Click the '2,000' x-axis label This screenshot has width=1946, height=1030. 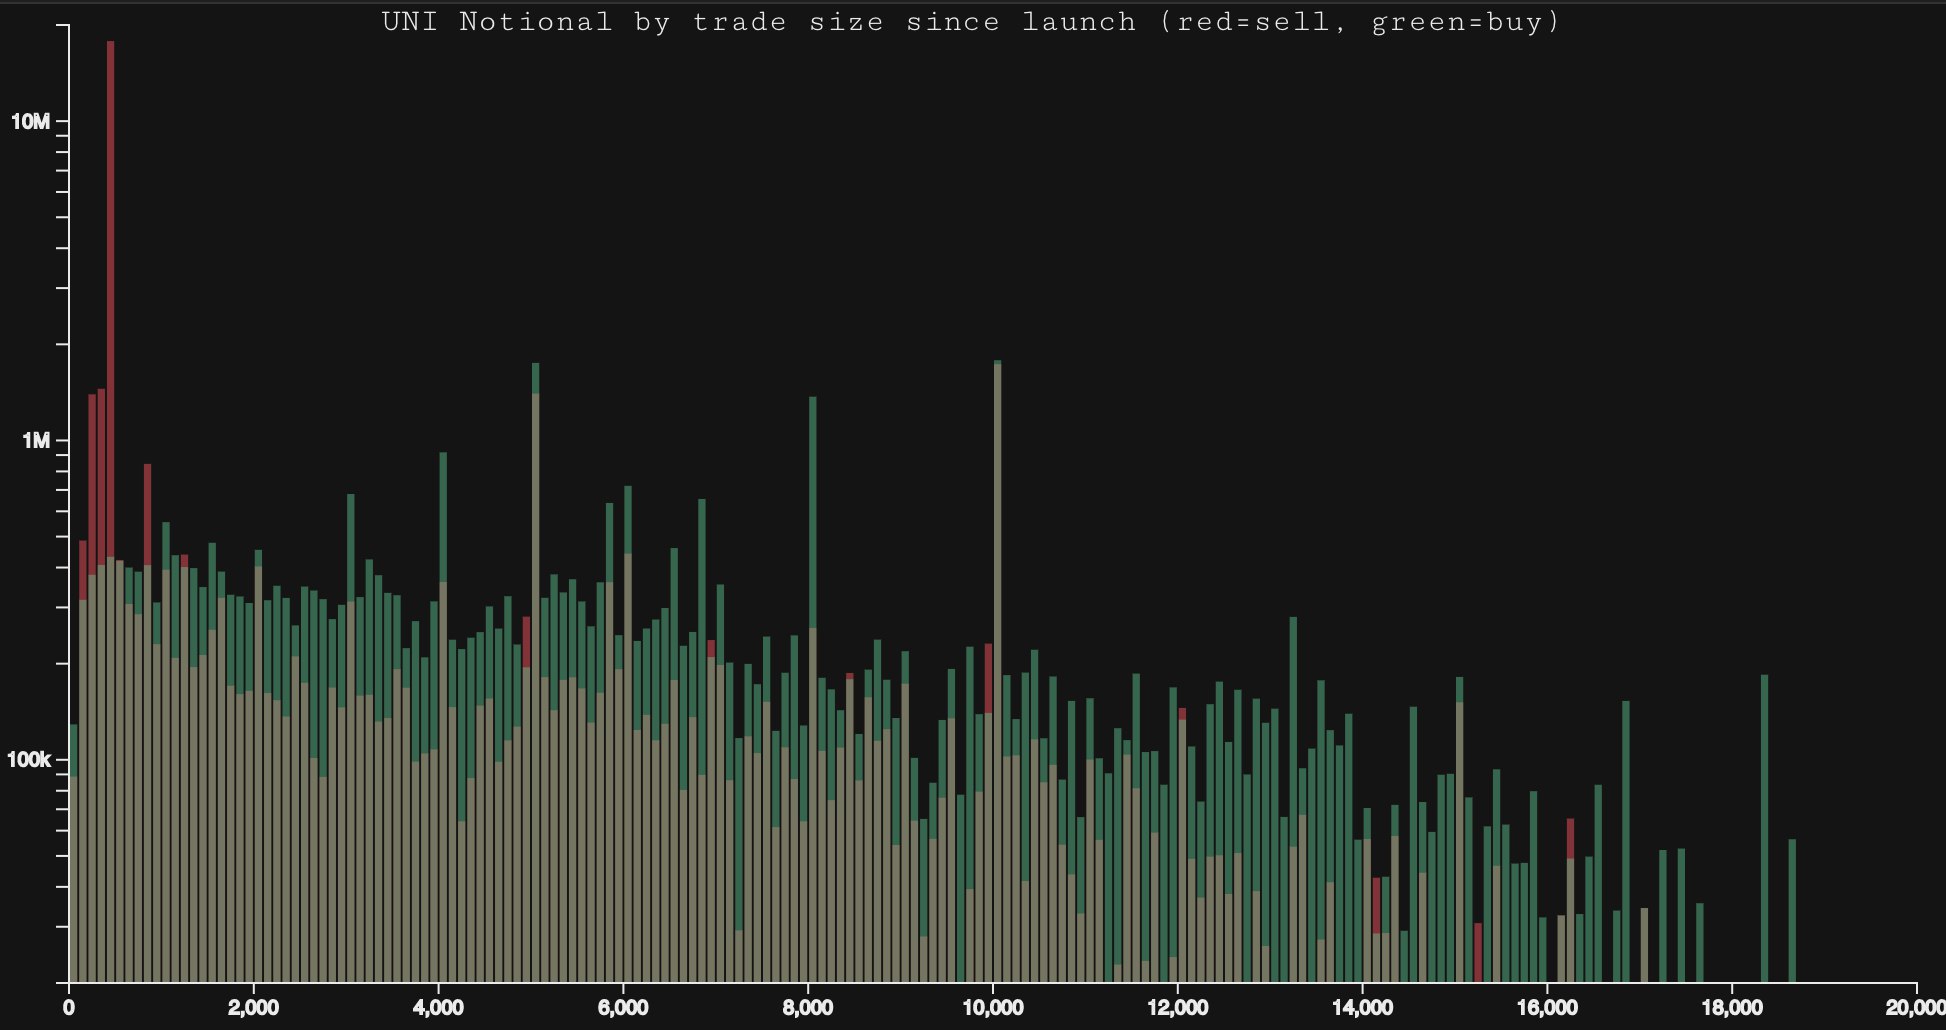pyautogui.click(x=253, y=1008)
